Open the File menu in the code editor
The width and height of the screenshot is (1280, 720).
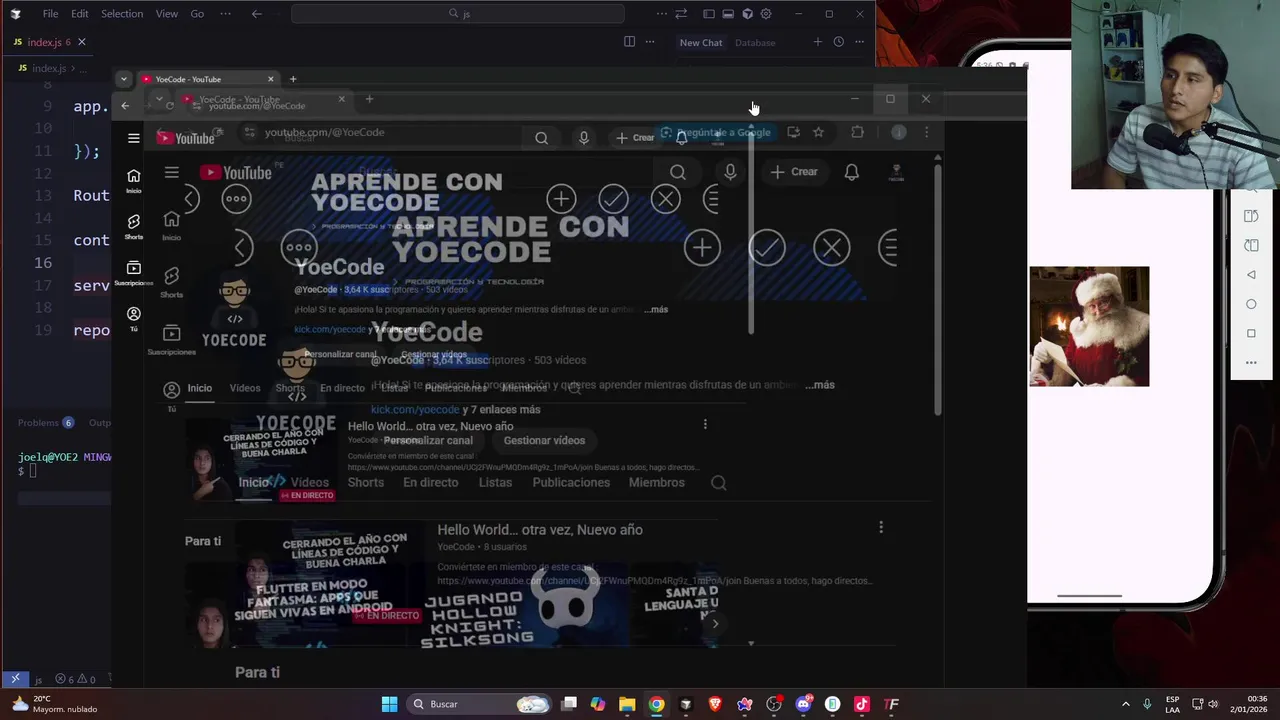(x=50, y=14)
